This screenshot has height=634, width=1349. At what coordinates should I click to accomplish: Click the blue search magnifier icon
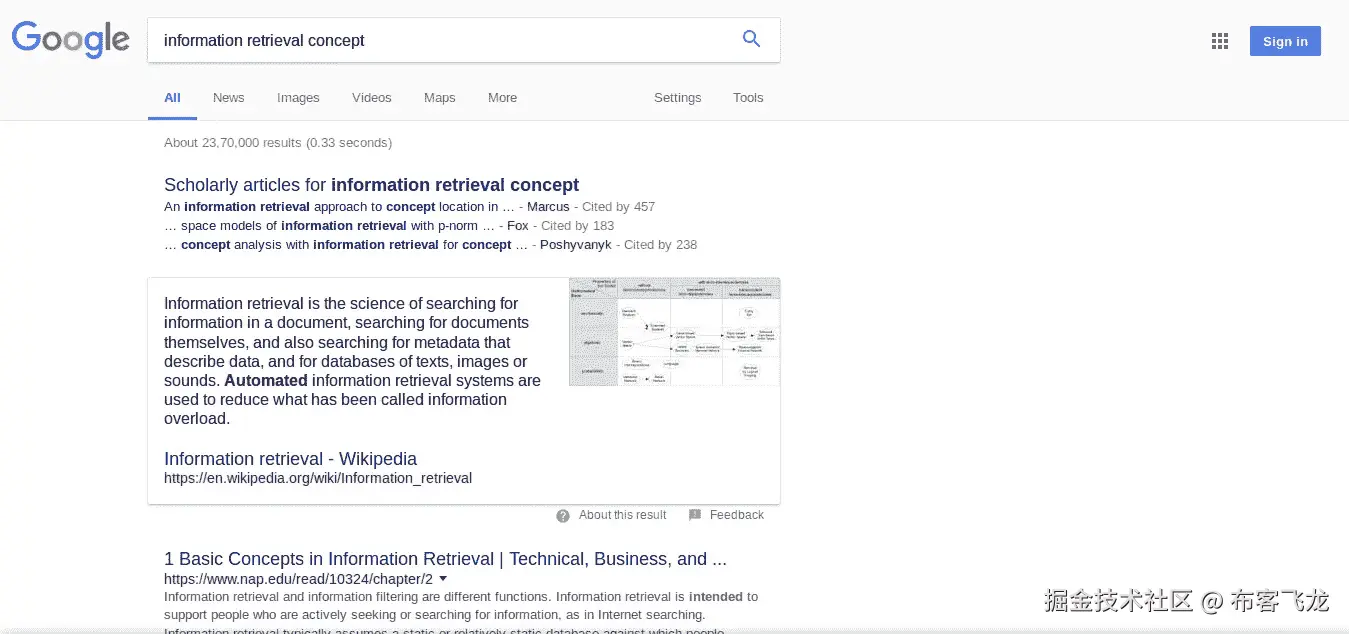coord(751,40)
